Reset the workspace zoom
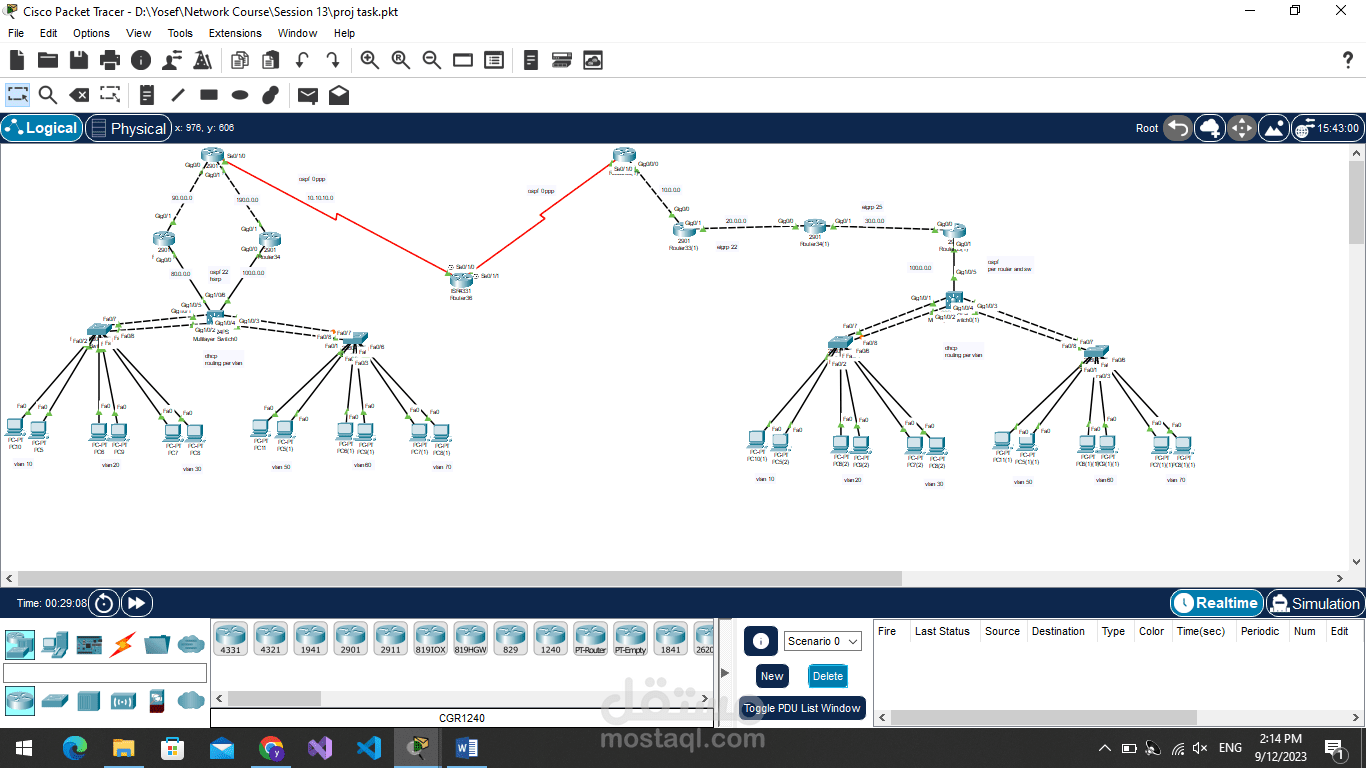The image size is (1366, 768). click(x=401, y=60)
